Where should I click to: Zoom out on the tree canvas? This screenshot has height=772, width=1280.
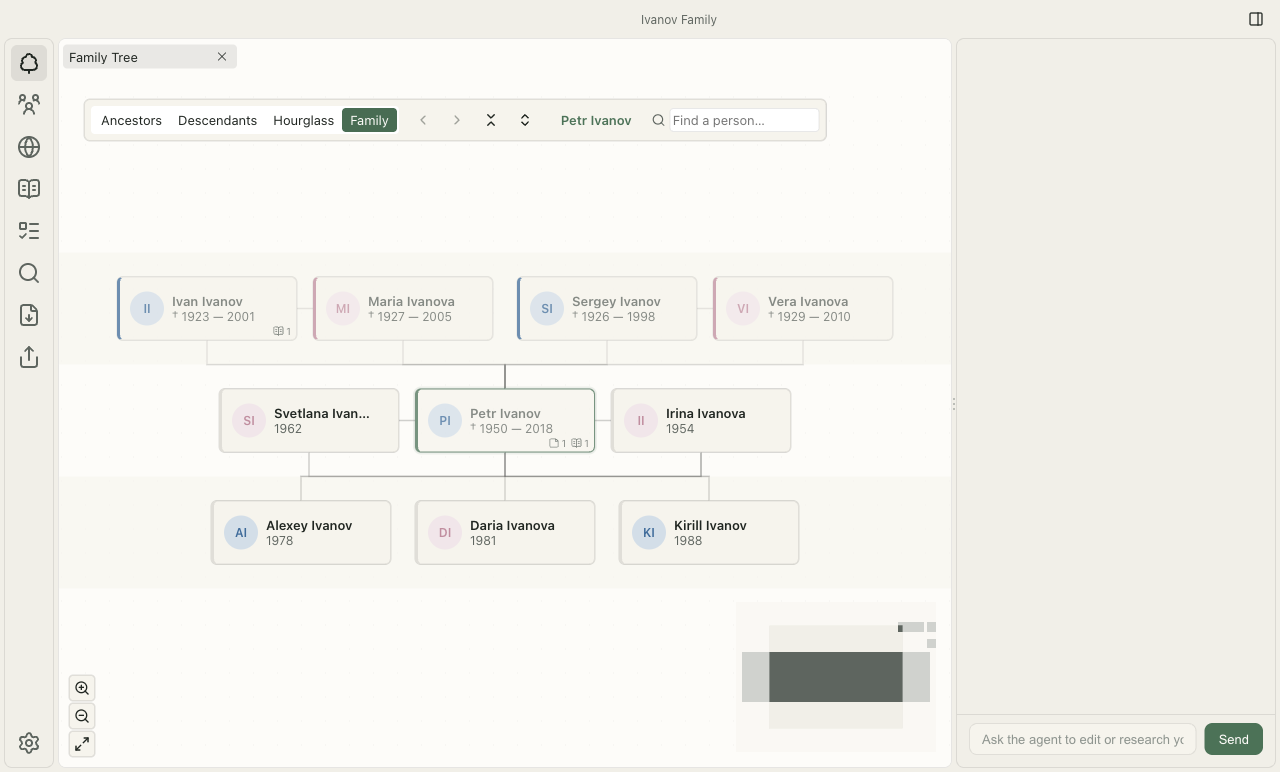pos(82,716)
